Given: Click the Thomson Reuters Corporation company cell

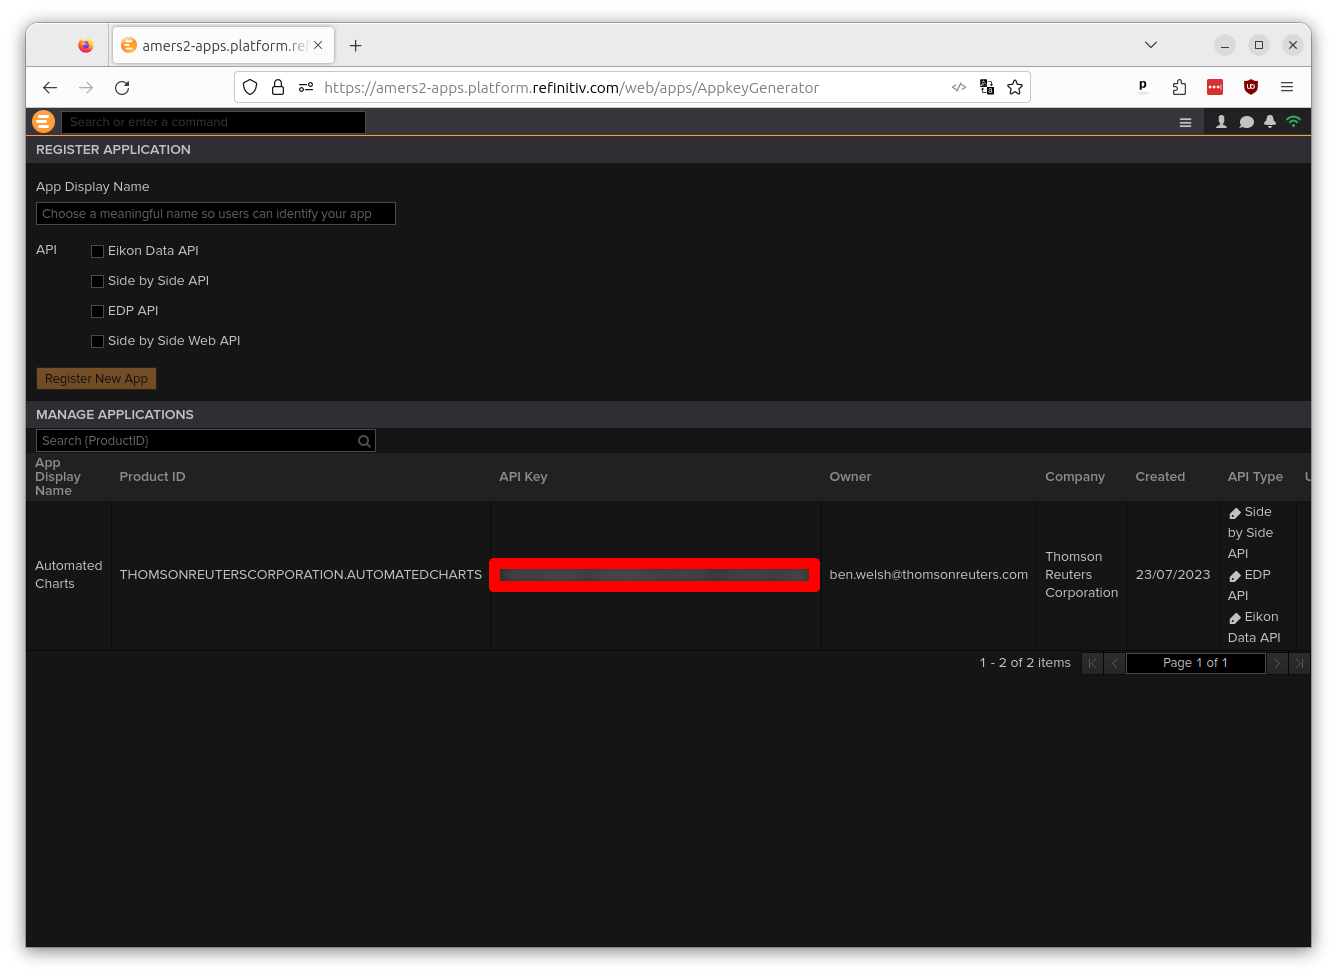Looking at the screenshot, I should click(x=1081, y=575).
